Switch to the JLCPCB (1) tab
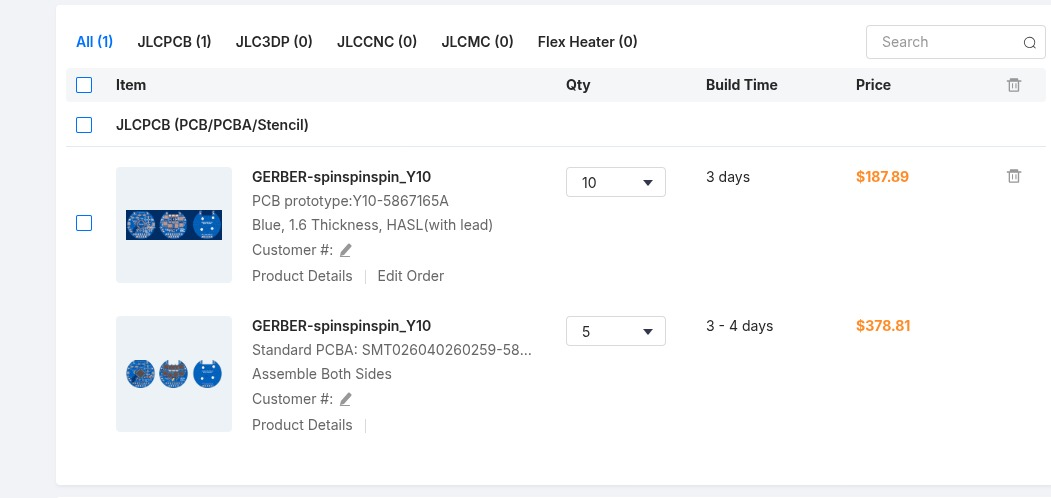The height and width of the screenshot is (498, 1051). tap(174, 42)
